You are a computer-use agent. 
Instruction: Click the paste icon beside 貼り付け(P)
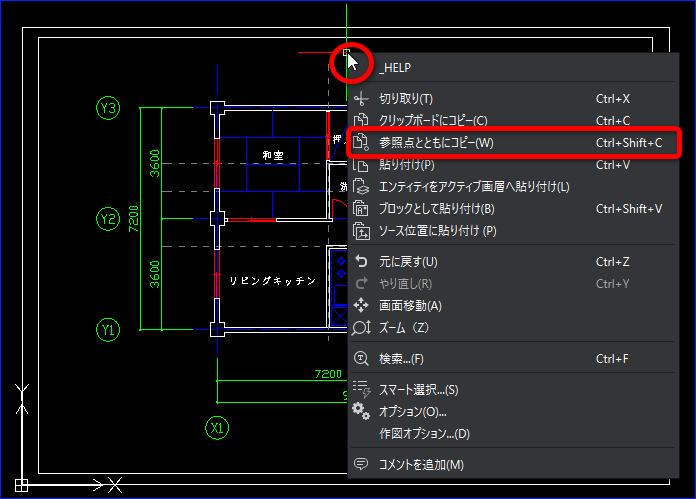[361, 165]
